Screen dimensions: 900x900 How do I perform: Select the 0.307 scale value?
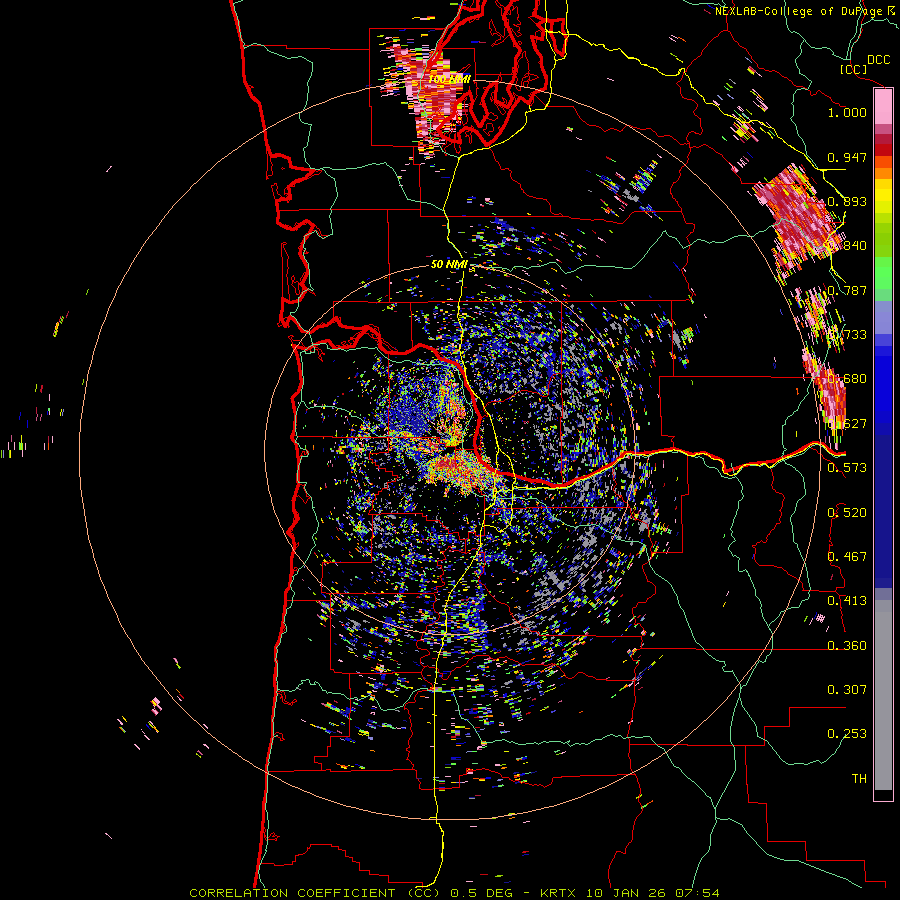847,690
